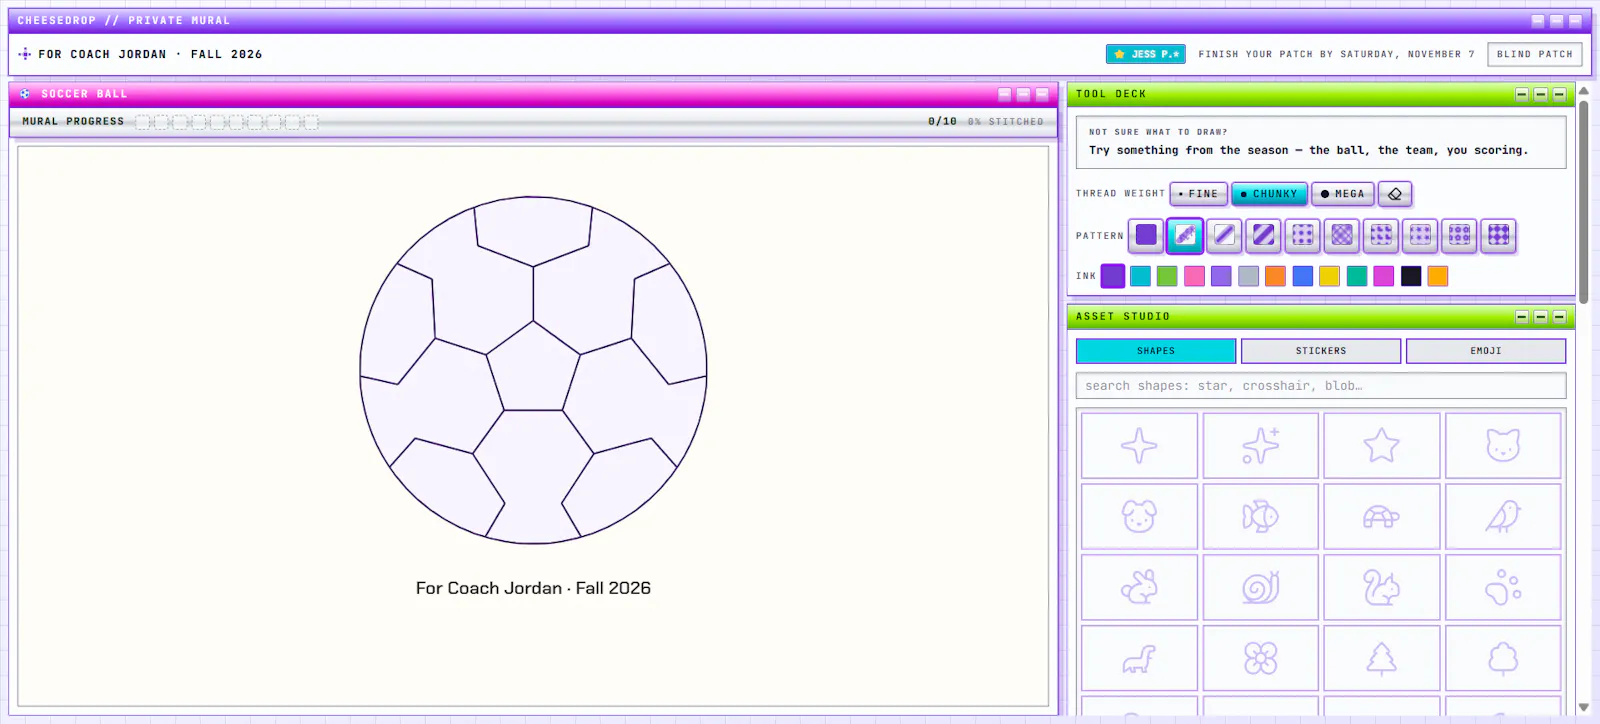1600x724 pixels.
Task: Insert the flower shape
Action: coord(1260,658)
